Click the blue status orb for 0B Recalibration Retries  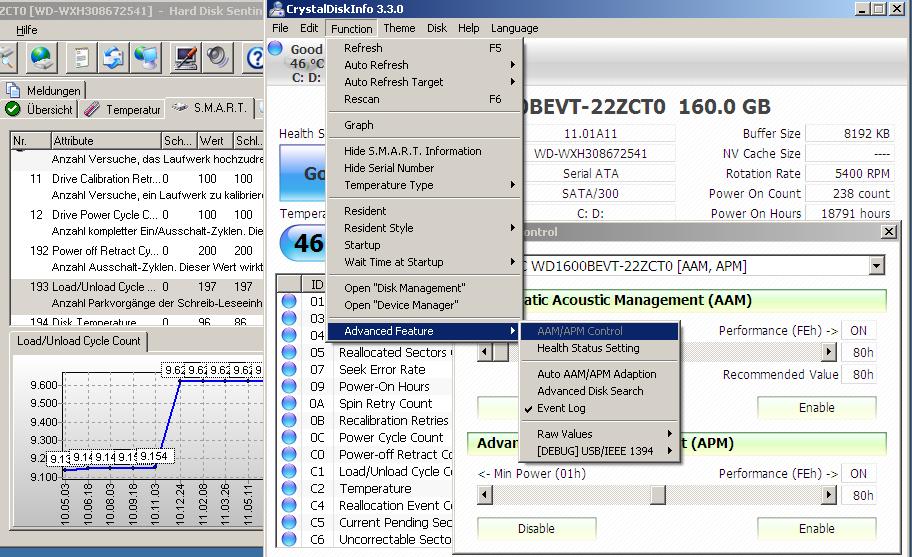[x=289, y=420]
